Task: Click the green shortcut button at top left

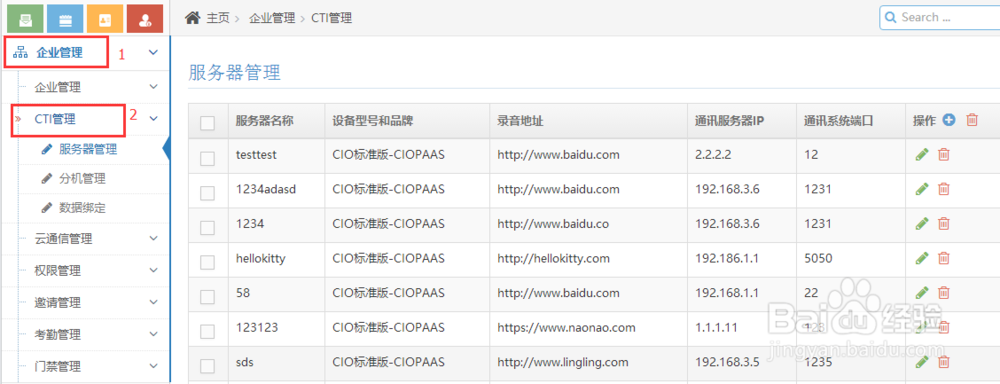Action: (x=25, y=18)
